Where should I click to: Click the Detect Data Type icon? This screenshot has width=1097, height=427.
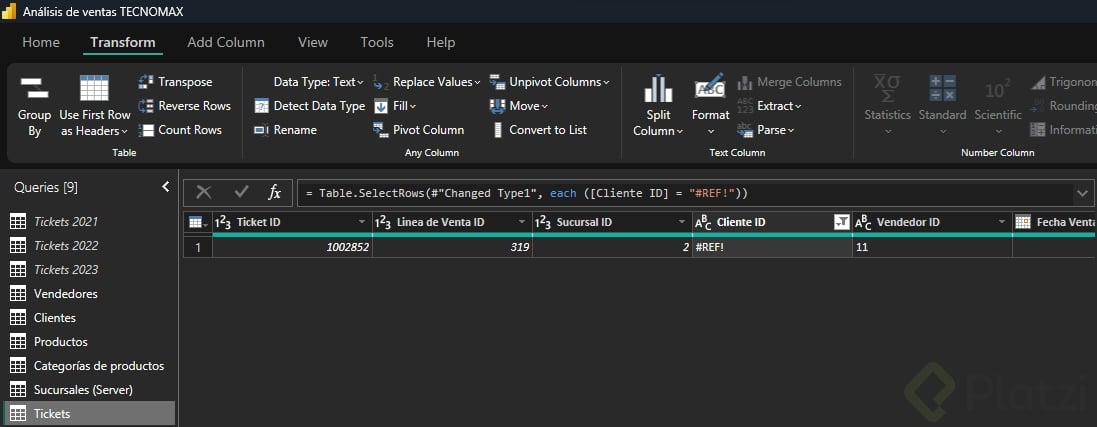(x=261, y=106)
